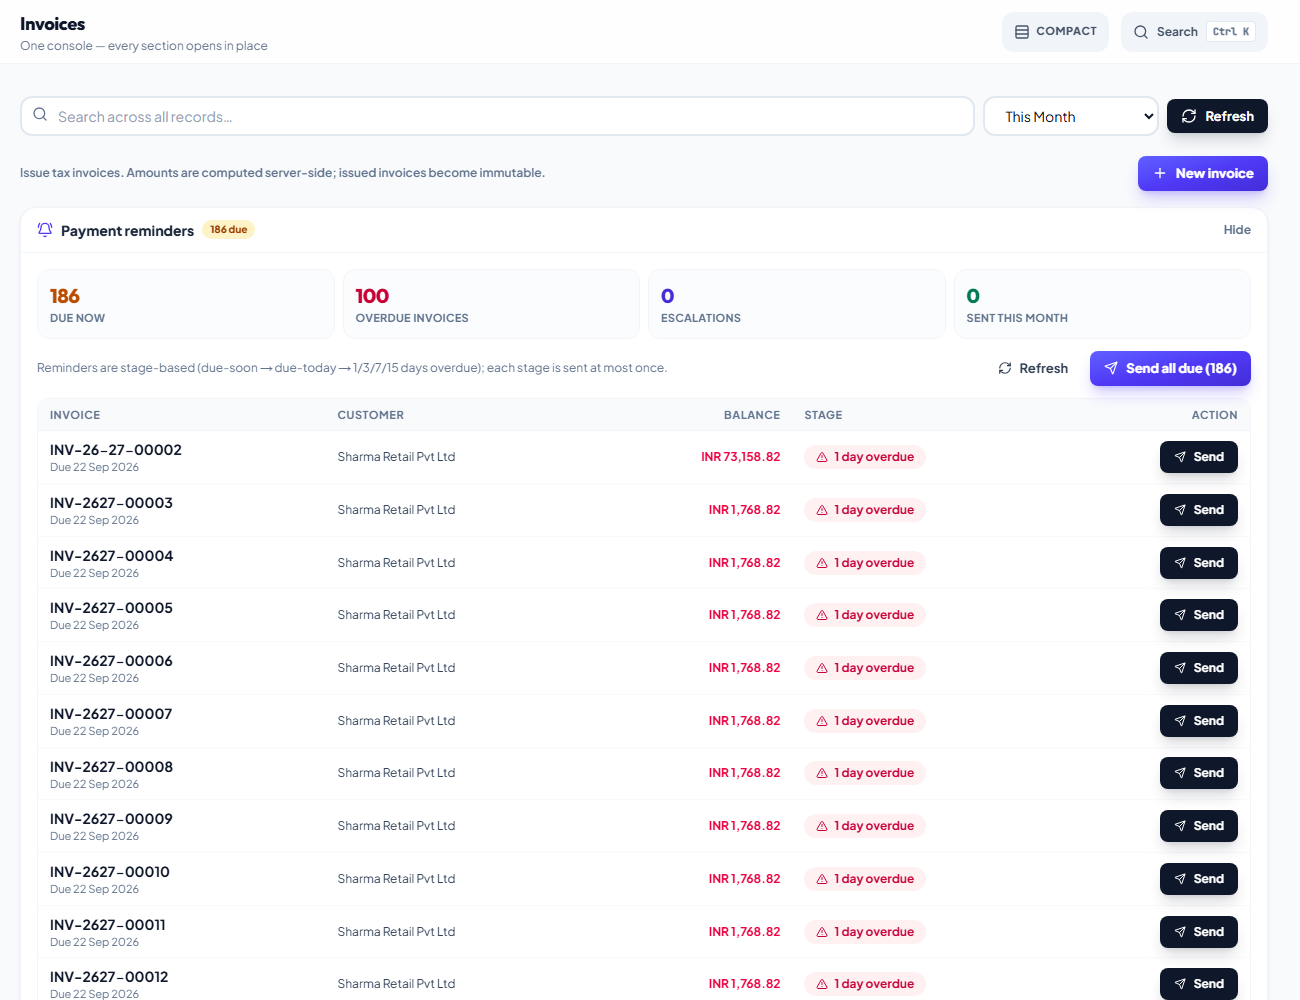Refresh the reminders list
Screen dimensions: 1300x1000
[1033, 368]
